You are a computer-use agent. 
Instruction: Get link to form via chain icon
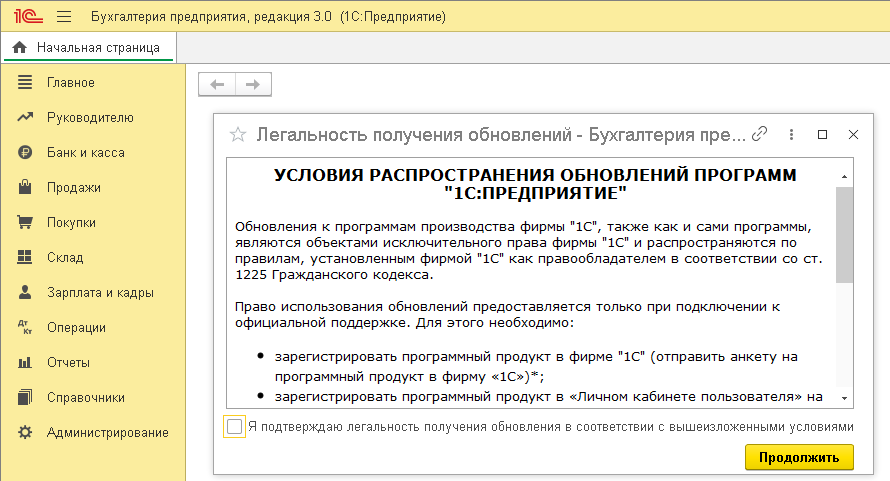(x=759, y=134)
